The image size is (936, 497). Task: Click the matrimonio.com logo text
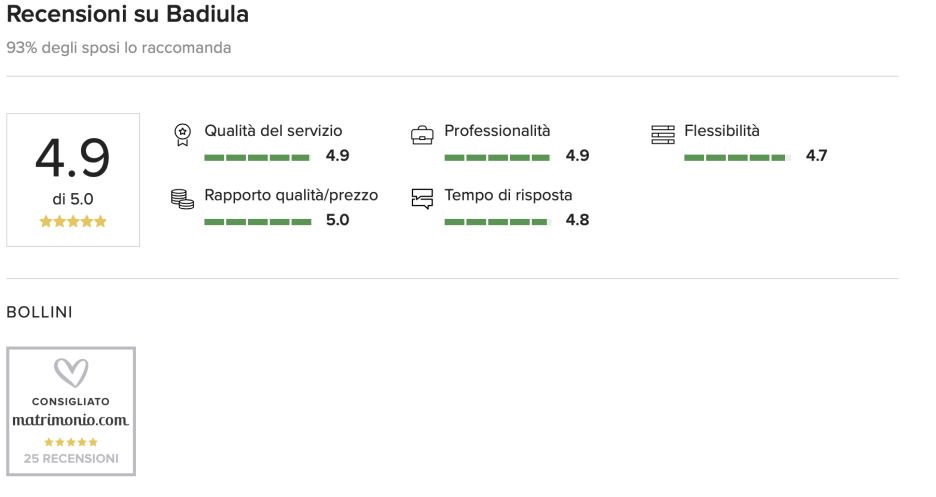(x=71, y=420)
